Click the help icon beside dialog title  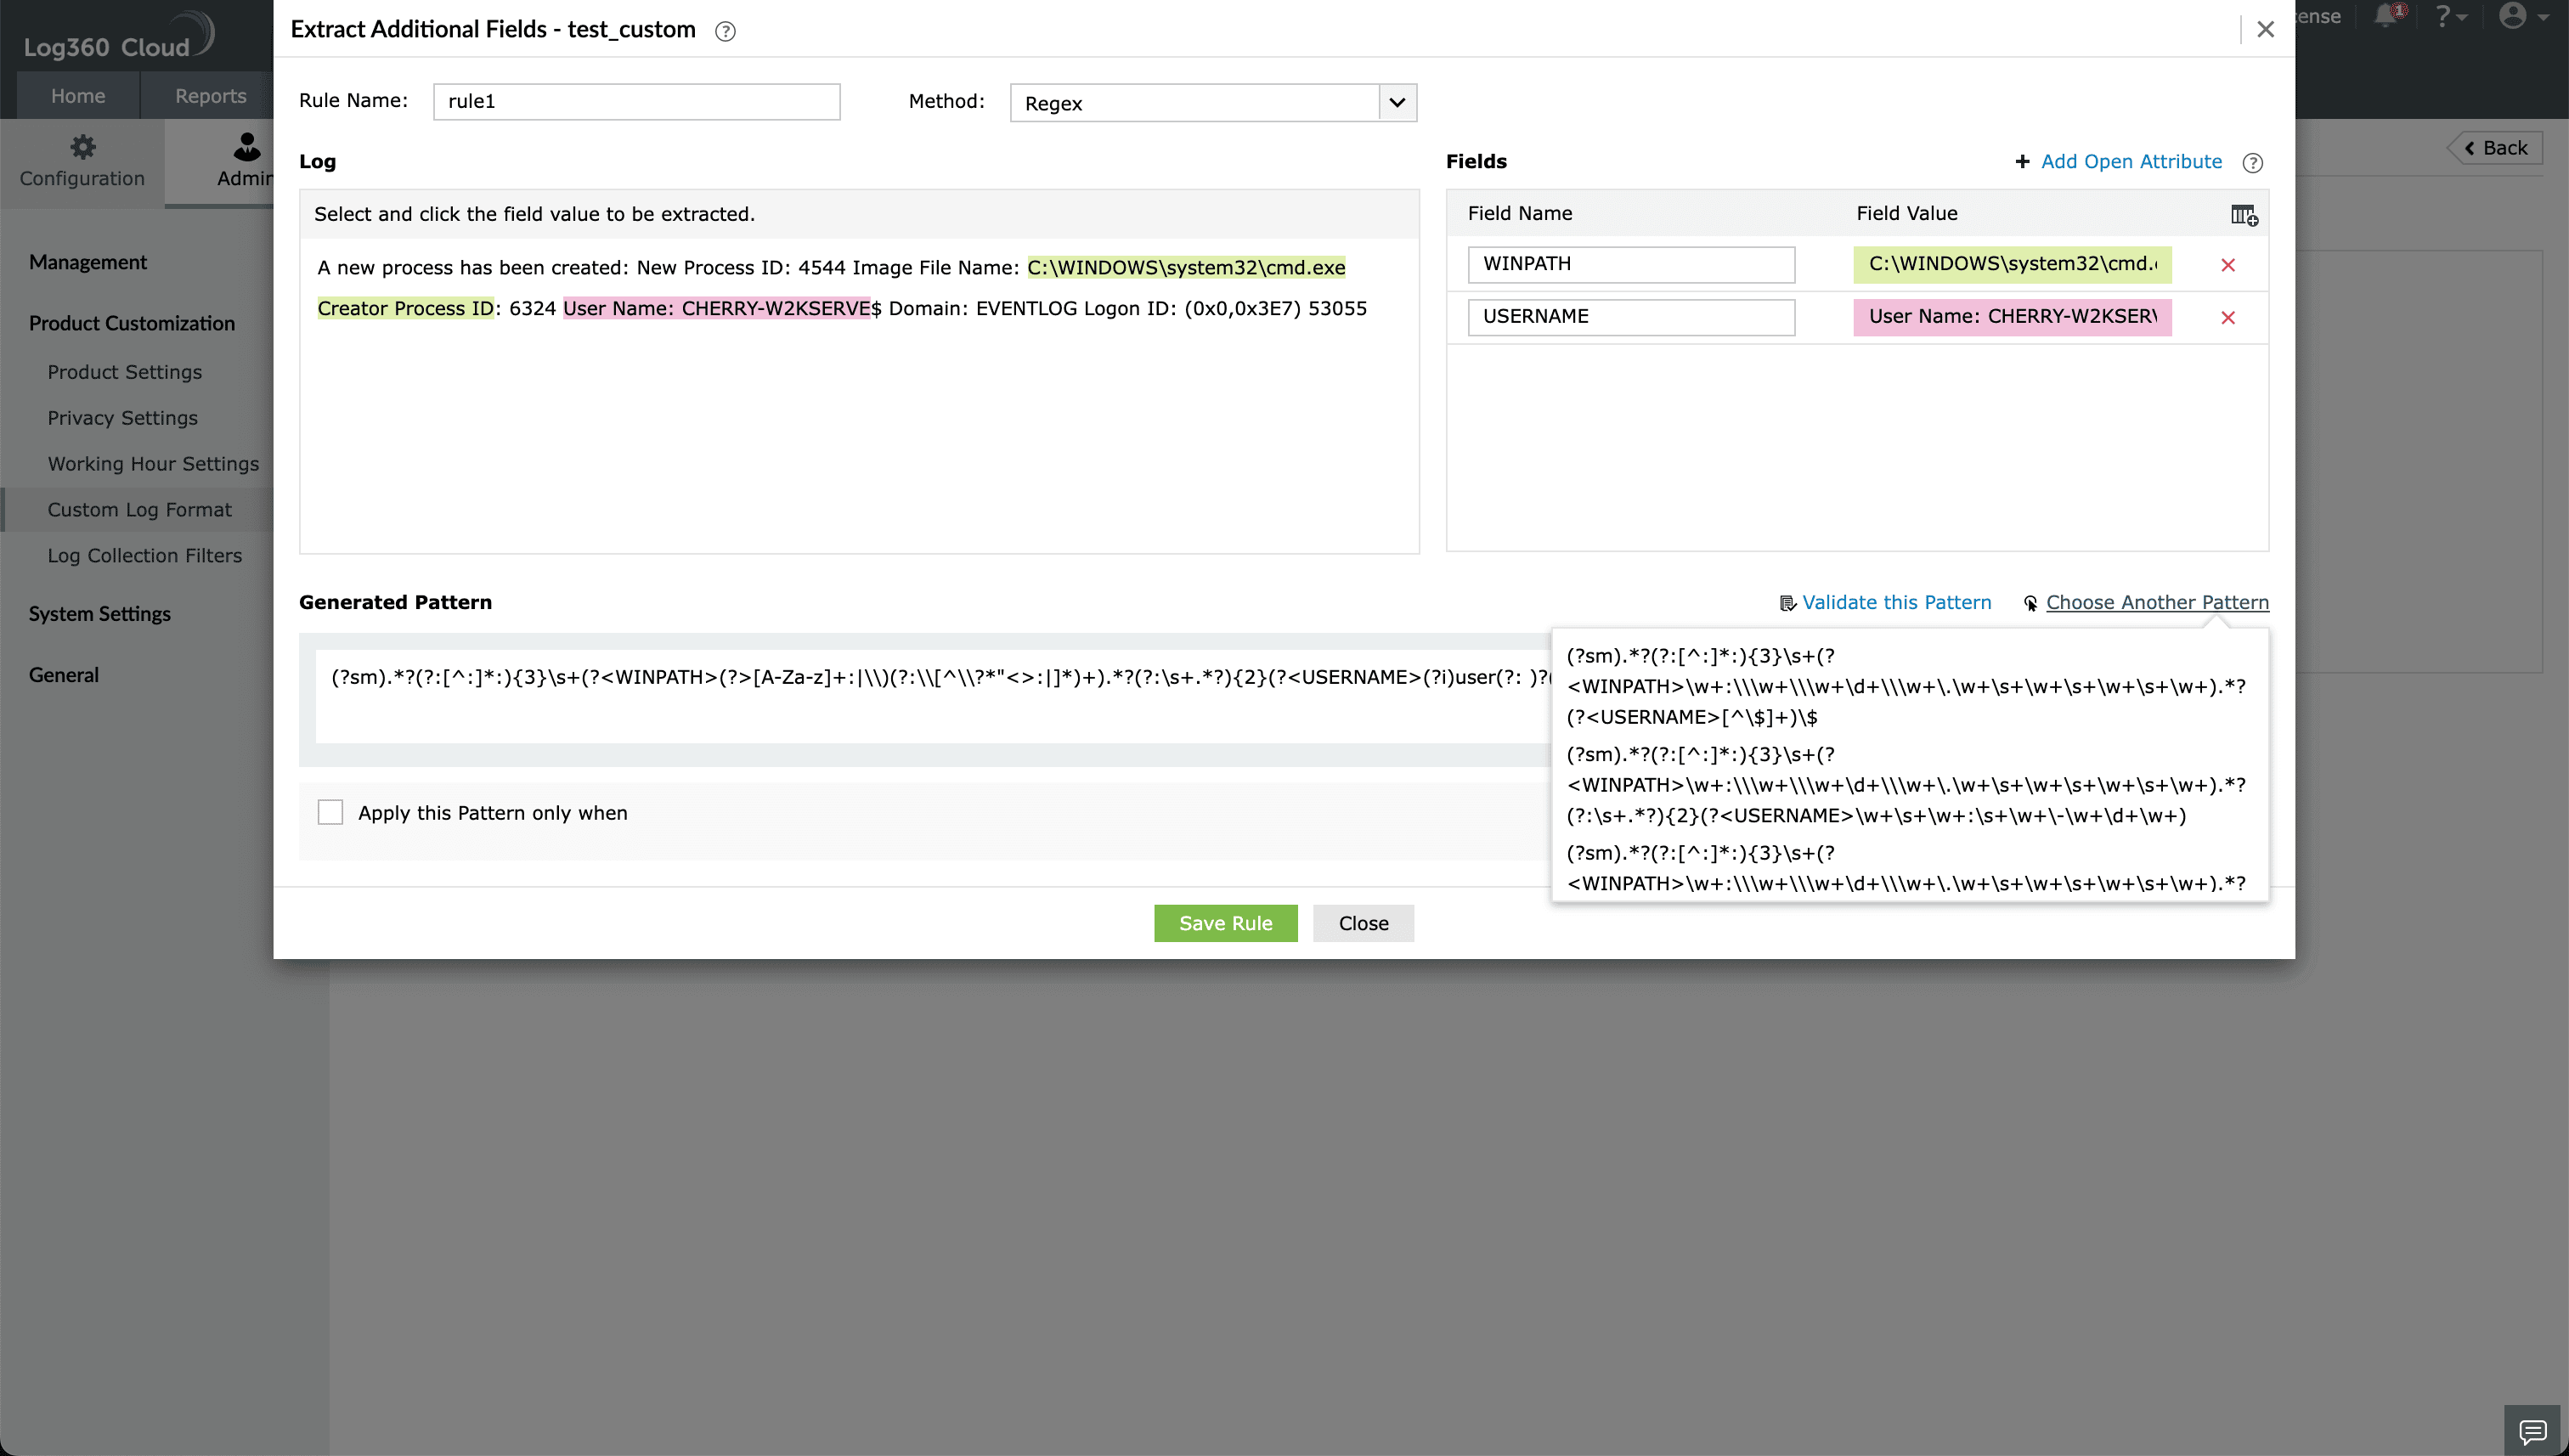pyautogui.click(x=725, y=31)
